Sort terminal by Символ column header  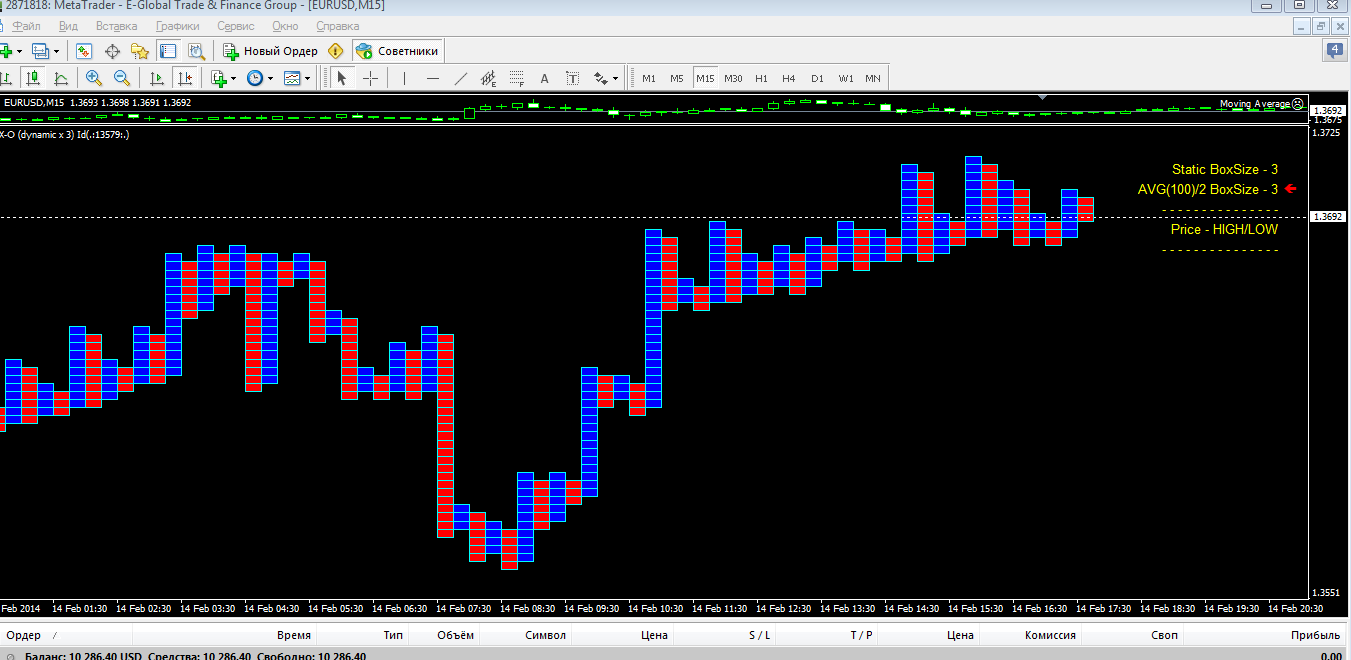[545, 635]
